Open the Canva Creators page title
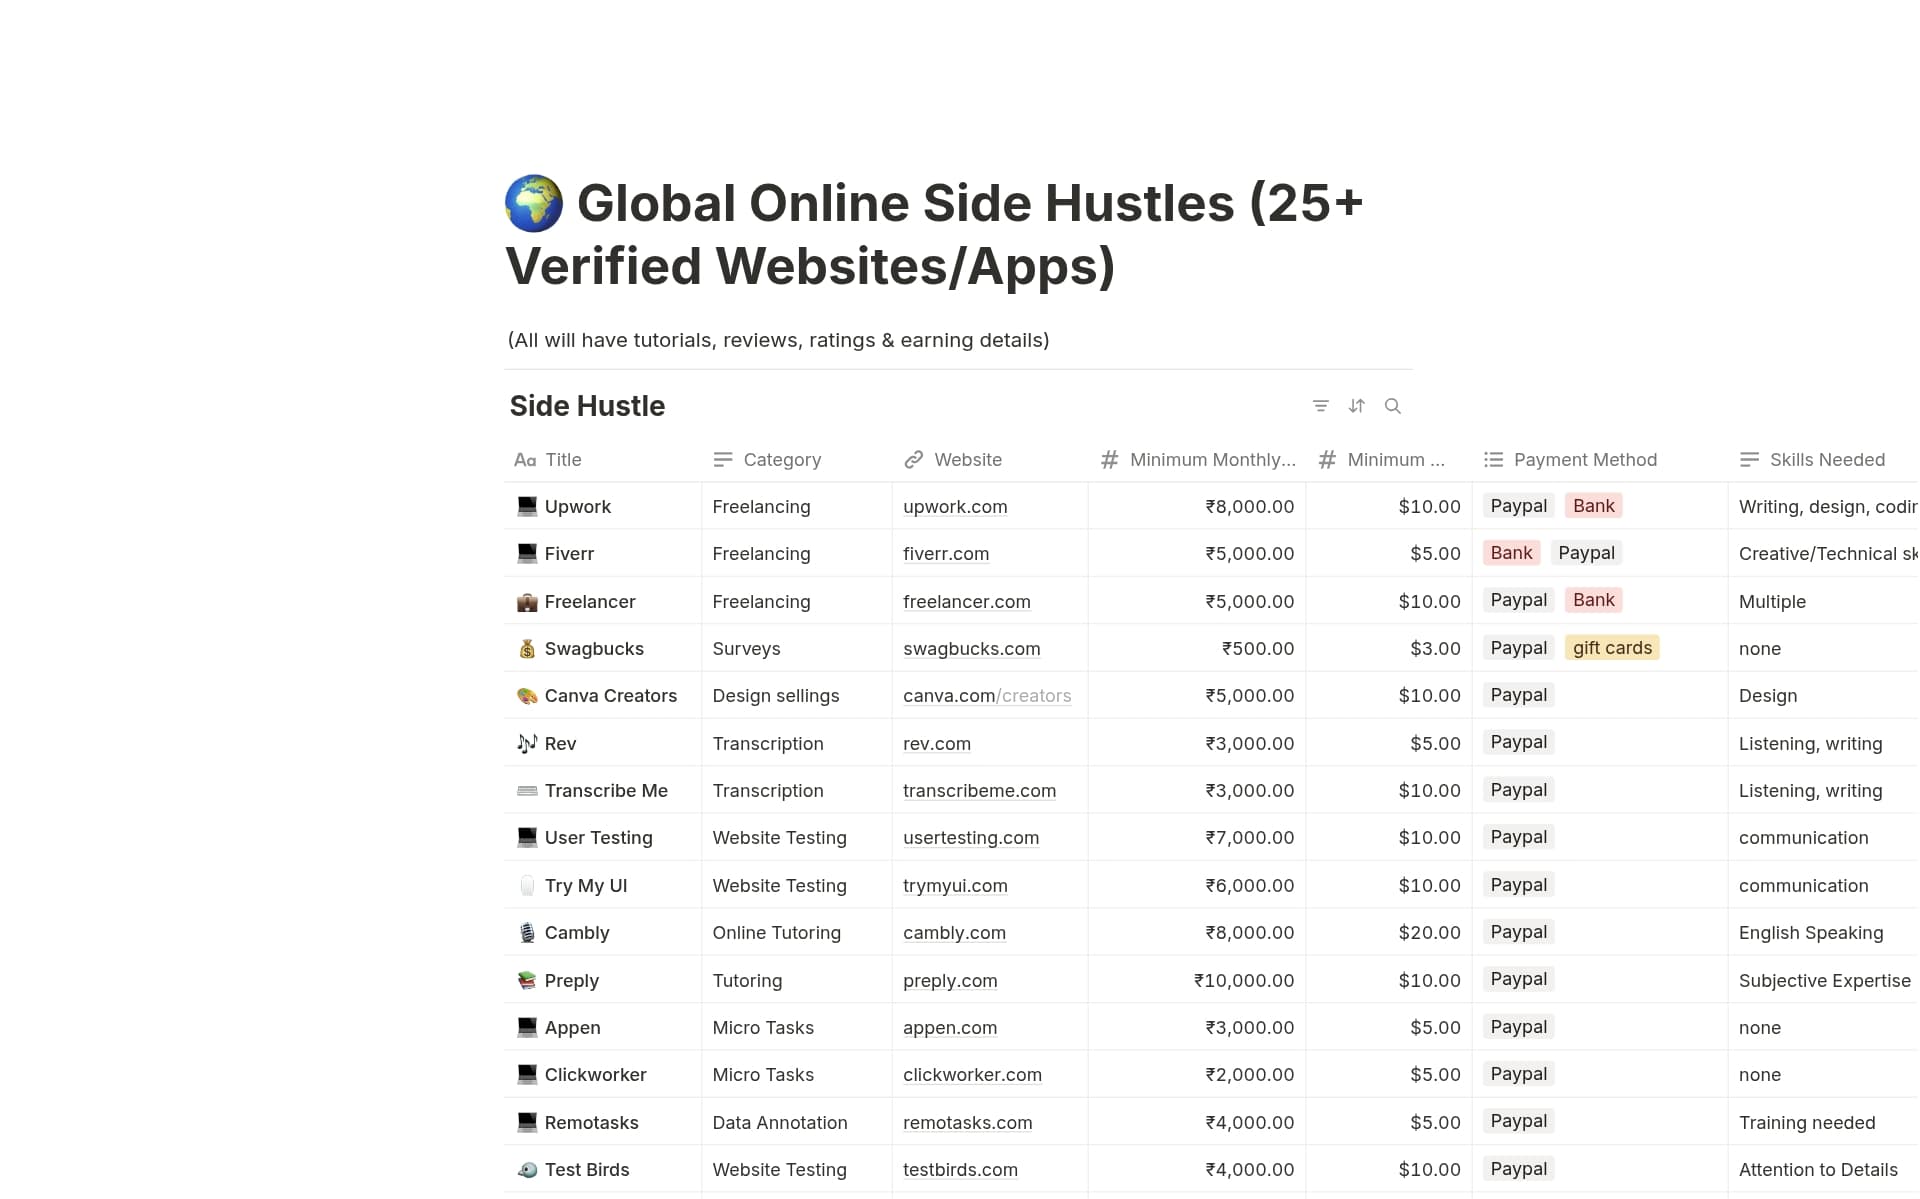 [611, 696]
